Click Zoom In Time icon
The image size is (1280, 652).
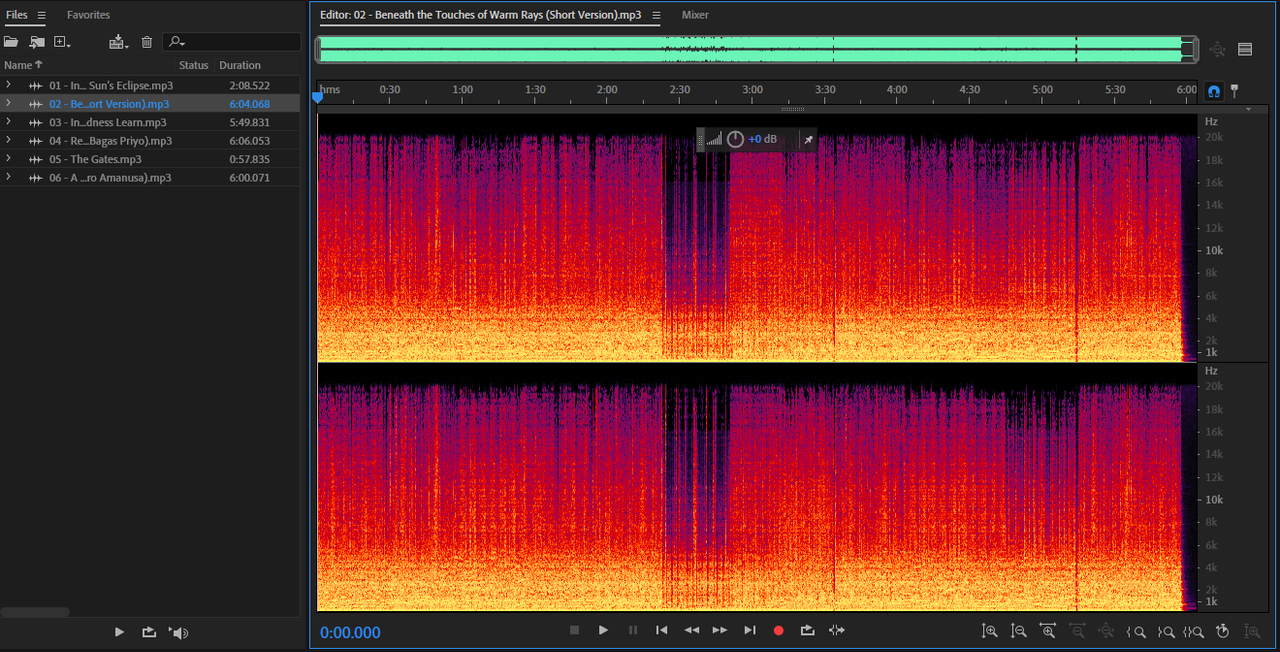[x=1047, y=631]
